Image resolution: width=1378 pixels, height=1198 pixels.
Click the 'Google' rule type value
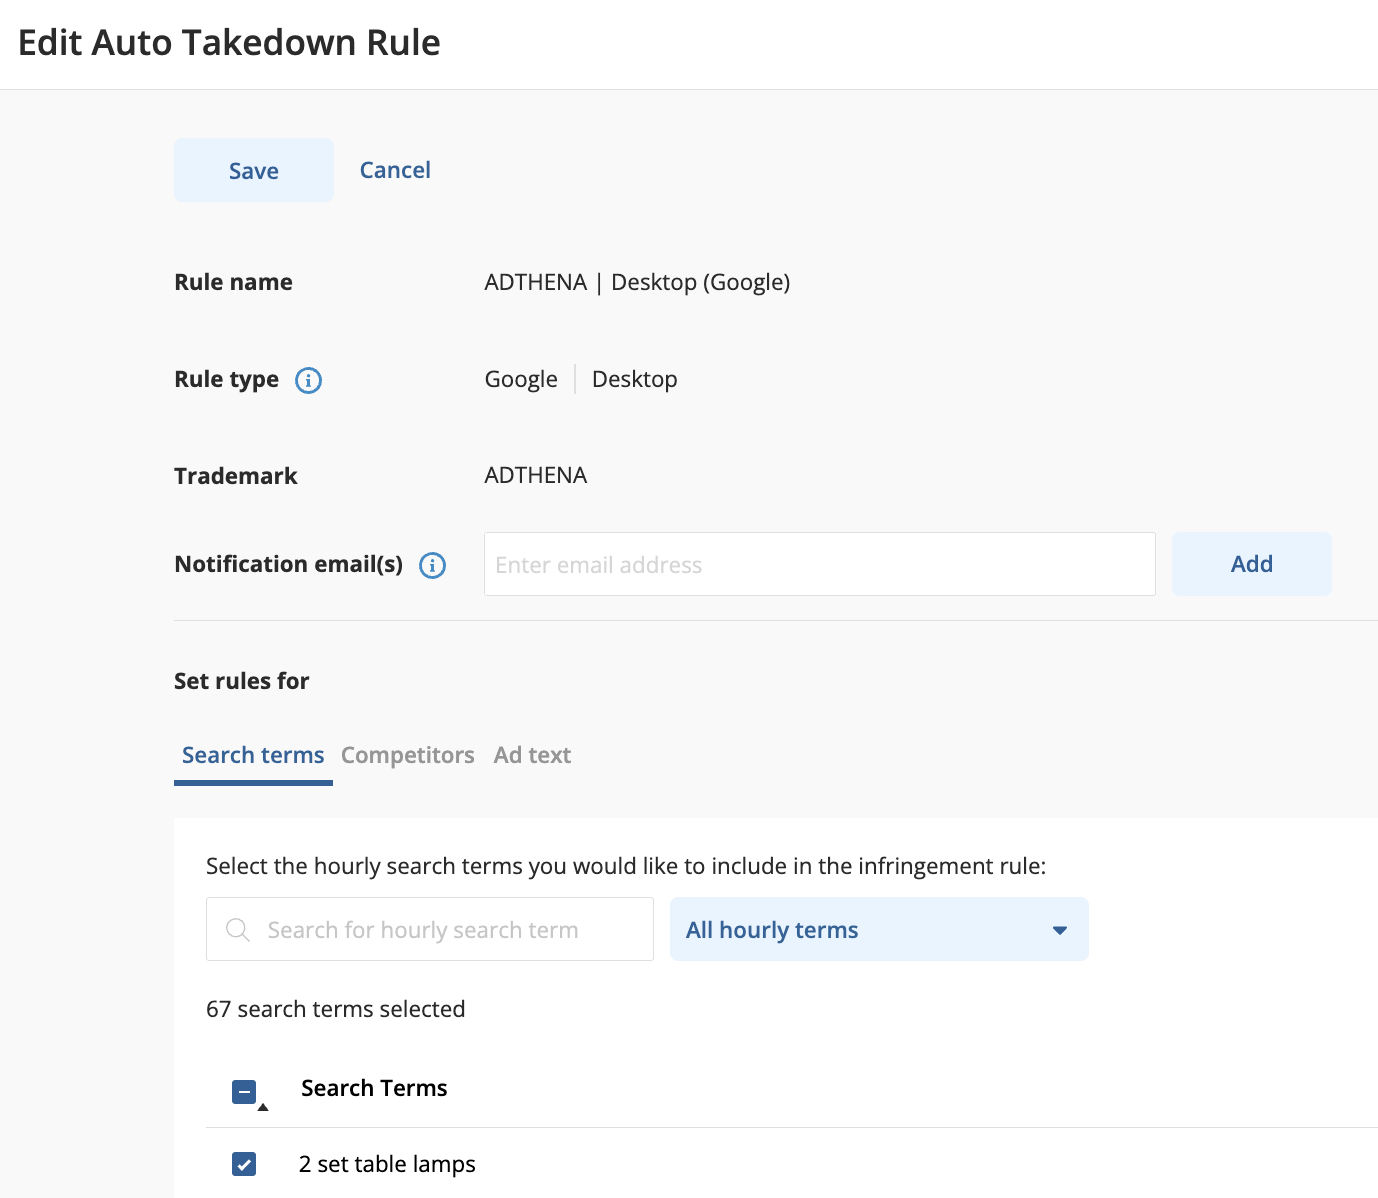click(521, 379)
